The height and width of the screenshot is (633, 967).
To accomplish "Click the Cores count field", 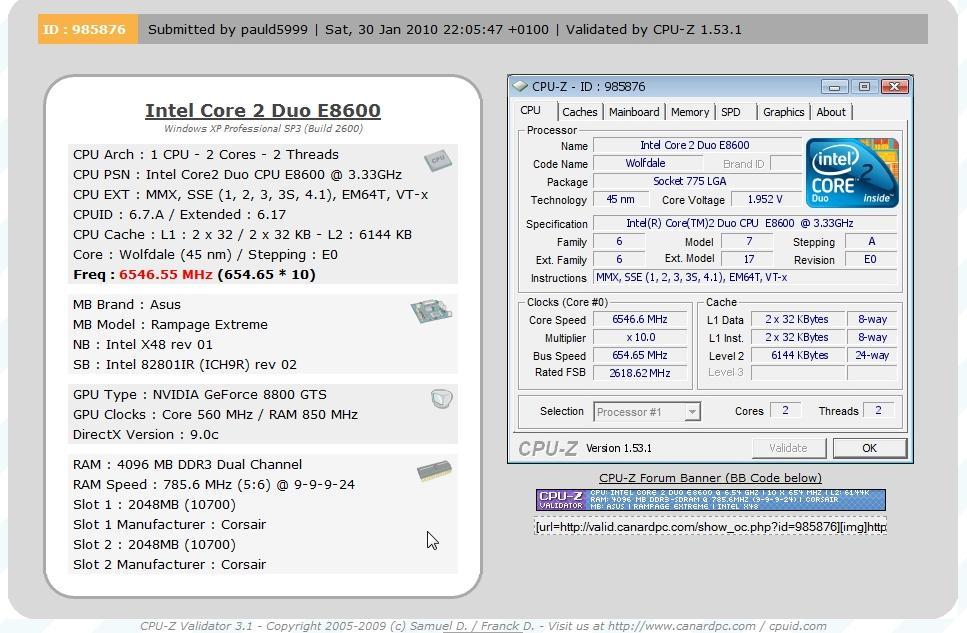I will pyautogui.click(x=785, y=410).
